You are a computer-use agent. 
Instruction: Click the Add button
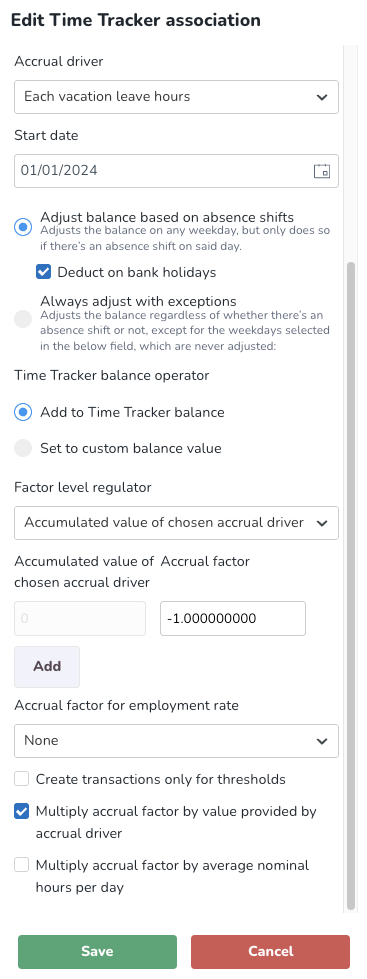click(x=47, y=666)
